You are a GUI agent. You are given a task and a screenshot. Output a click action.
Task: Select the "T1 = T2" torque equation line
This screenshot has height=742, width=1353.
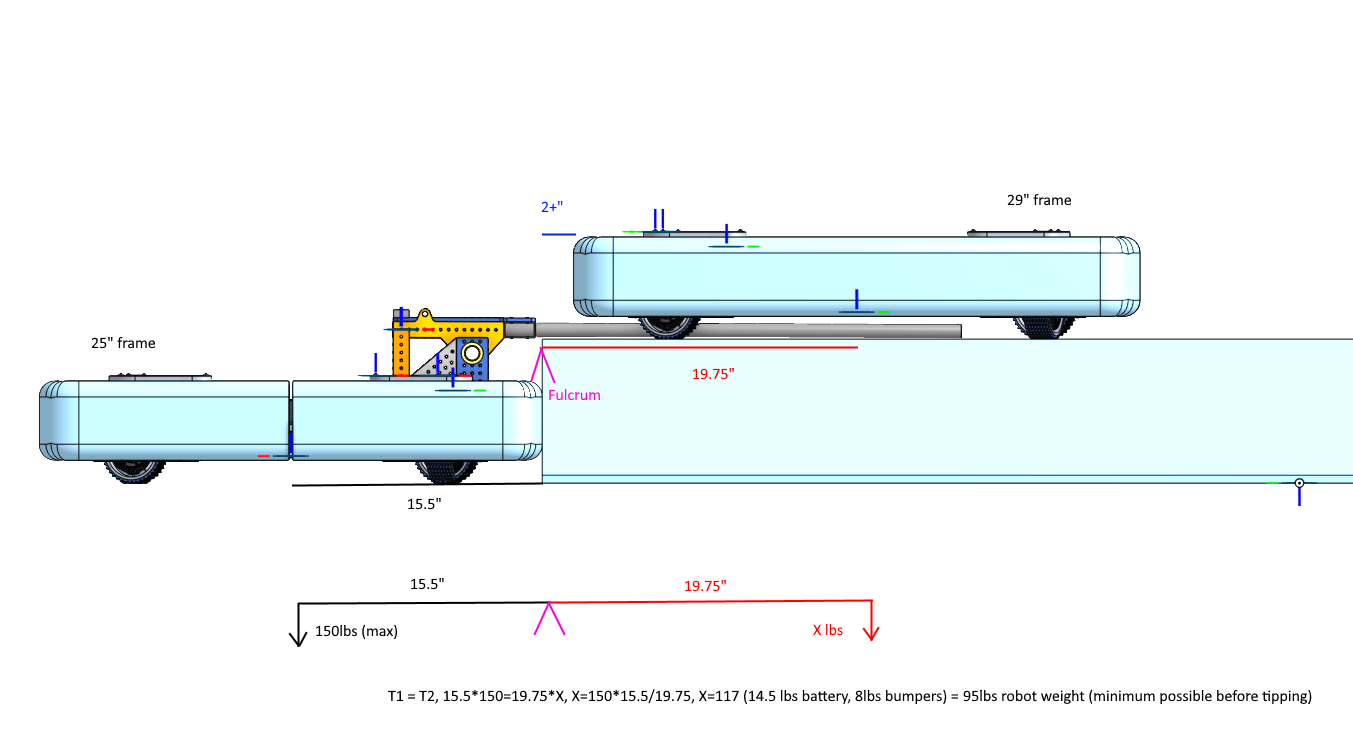pyautogui.click(x=849, y=696)
